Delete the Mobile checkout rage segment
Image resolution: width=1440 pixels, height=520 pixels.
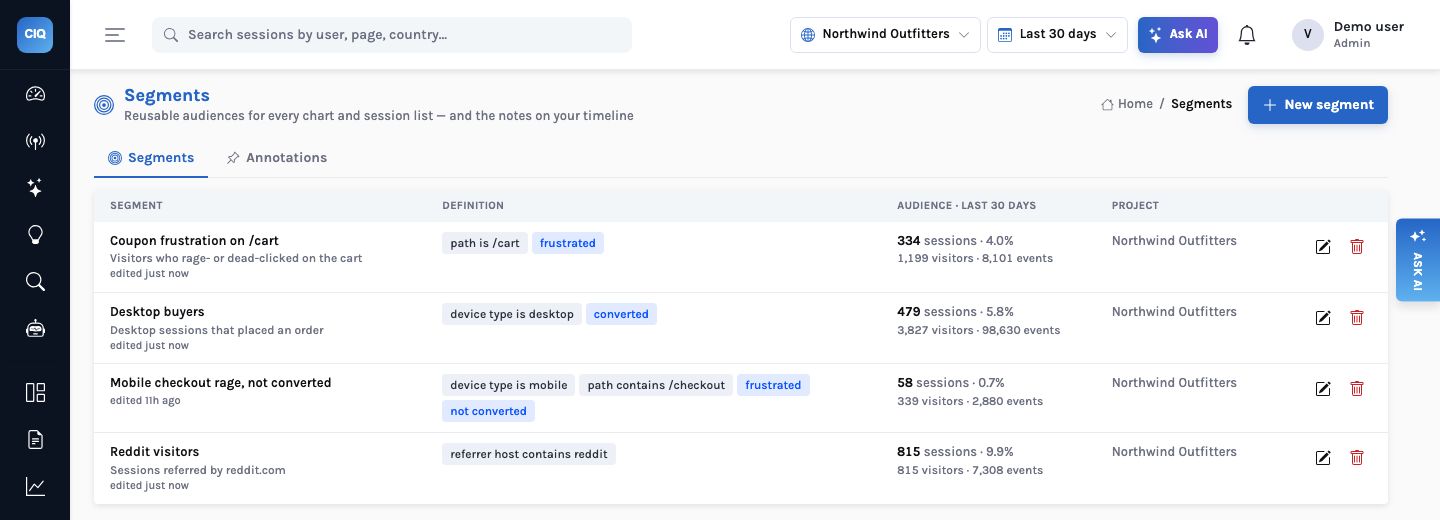coord(1357,388)
